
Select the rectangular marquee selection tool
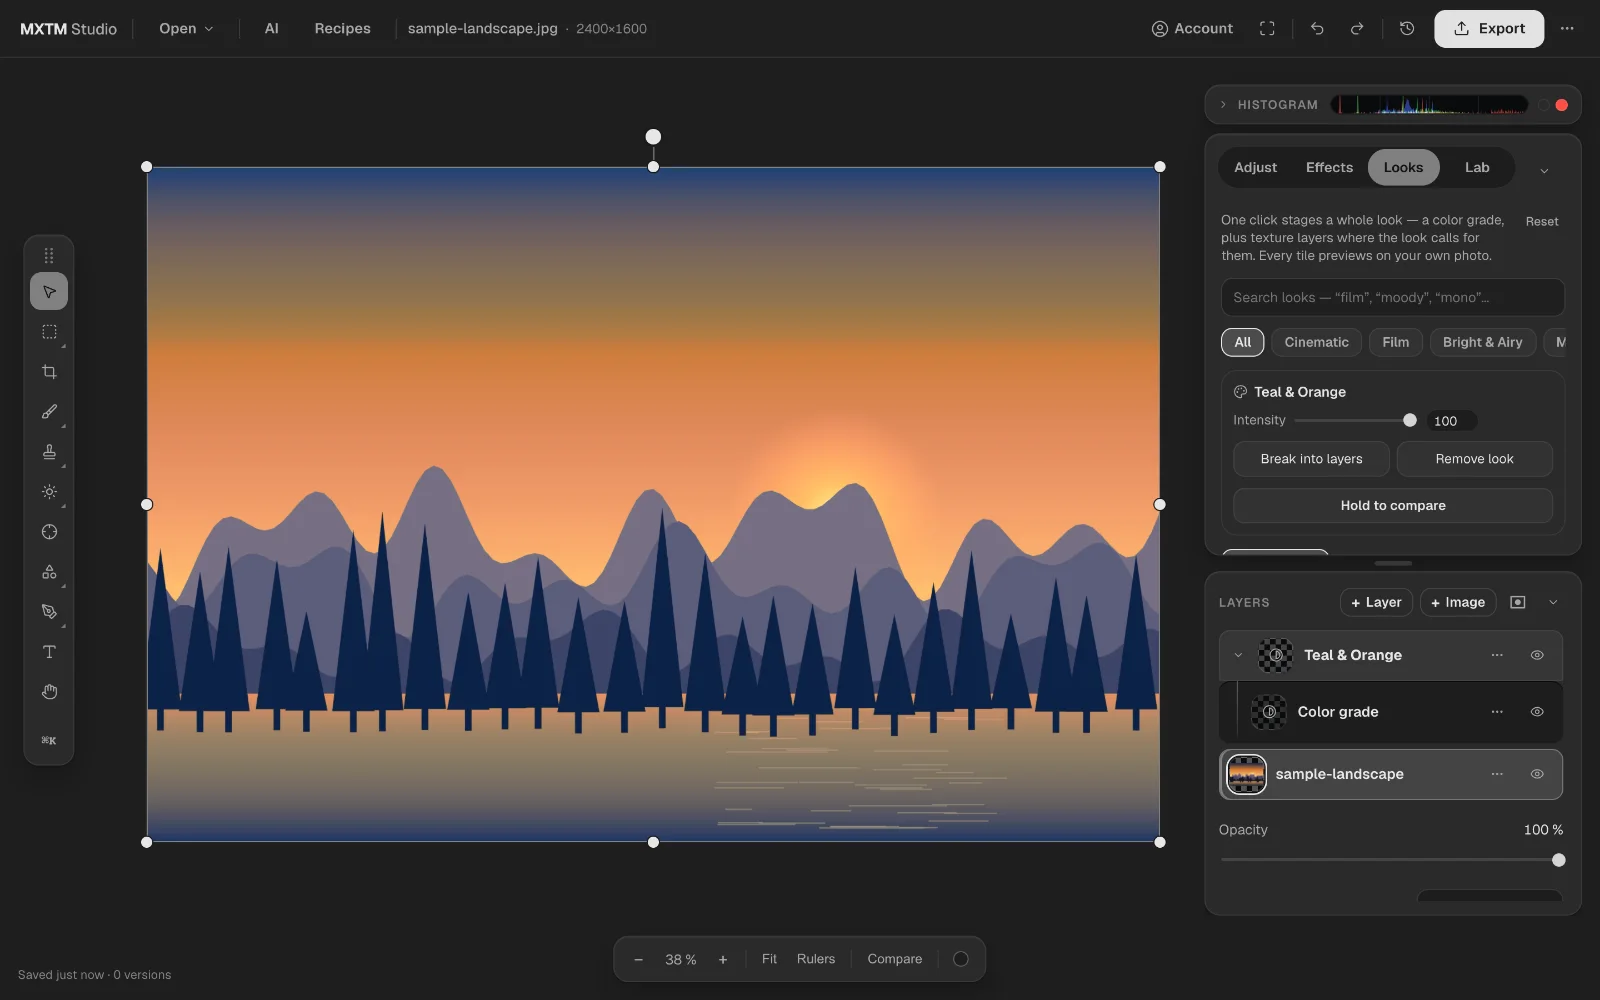(49, 332)
